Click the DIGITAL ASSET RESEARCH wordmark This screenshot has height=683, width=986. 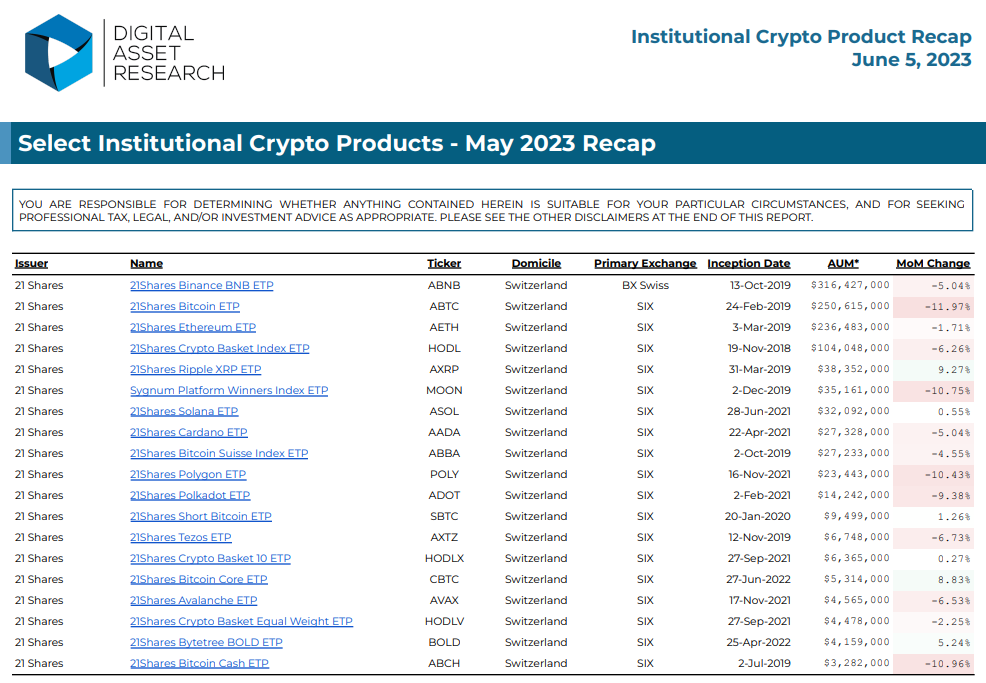point(169,53)
